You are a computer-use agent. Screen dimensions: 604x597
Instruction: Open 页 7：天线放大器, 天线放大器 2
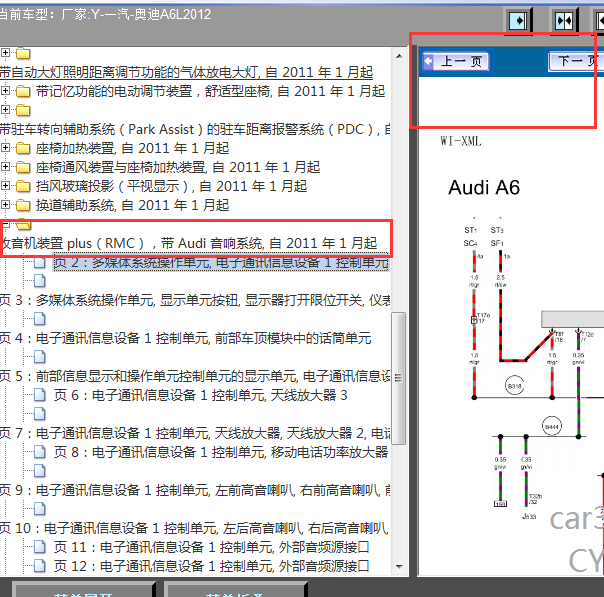click(x=195, y=433)
